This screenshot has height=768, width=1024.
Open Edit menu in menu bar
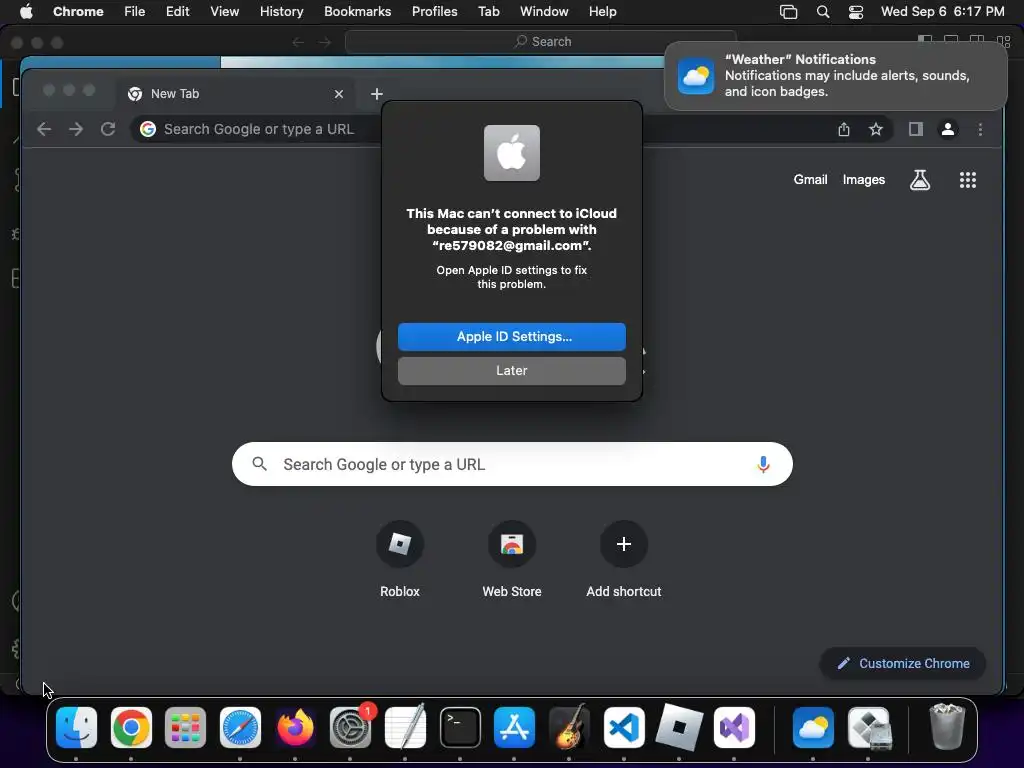pos(178,11)
